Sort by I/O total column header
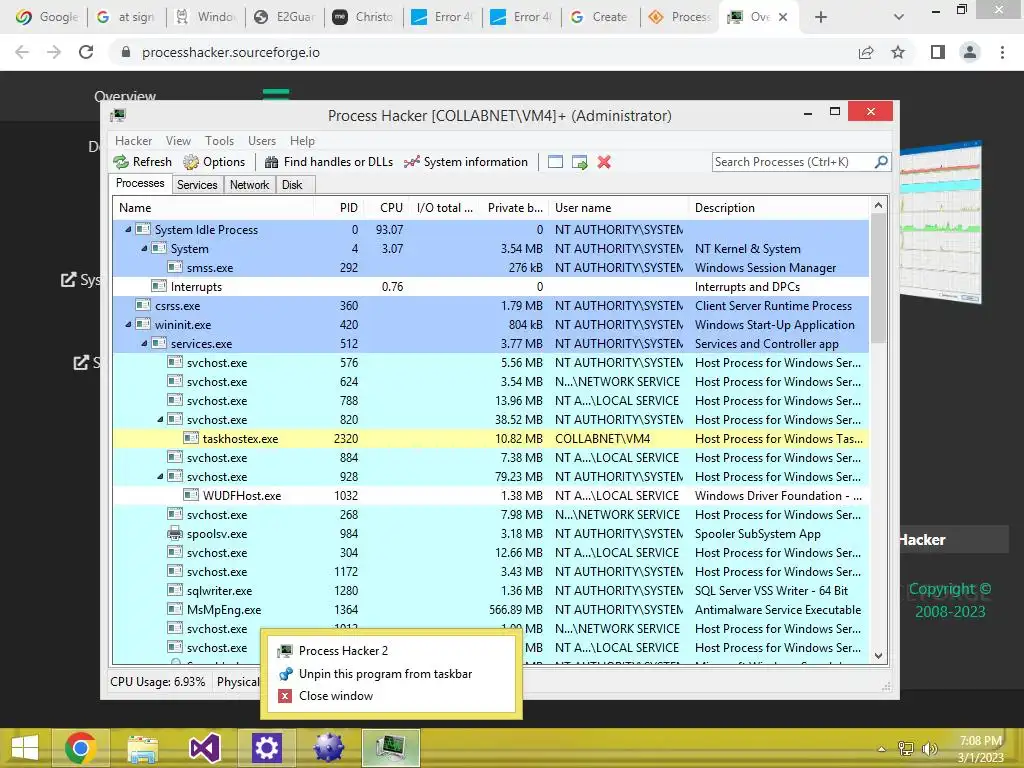Screen dimensions: 1024x768 (443, 208)
